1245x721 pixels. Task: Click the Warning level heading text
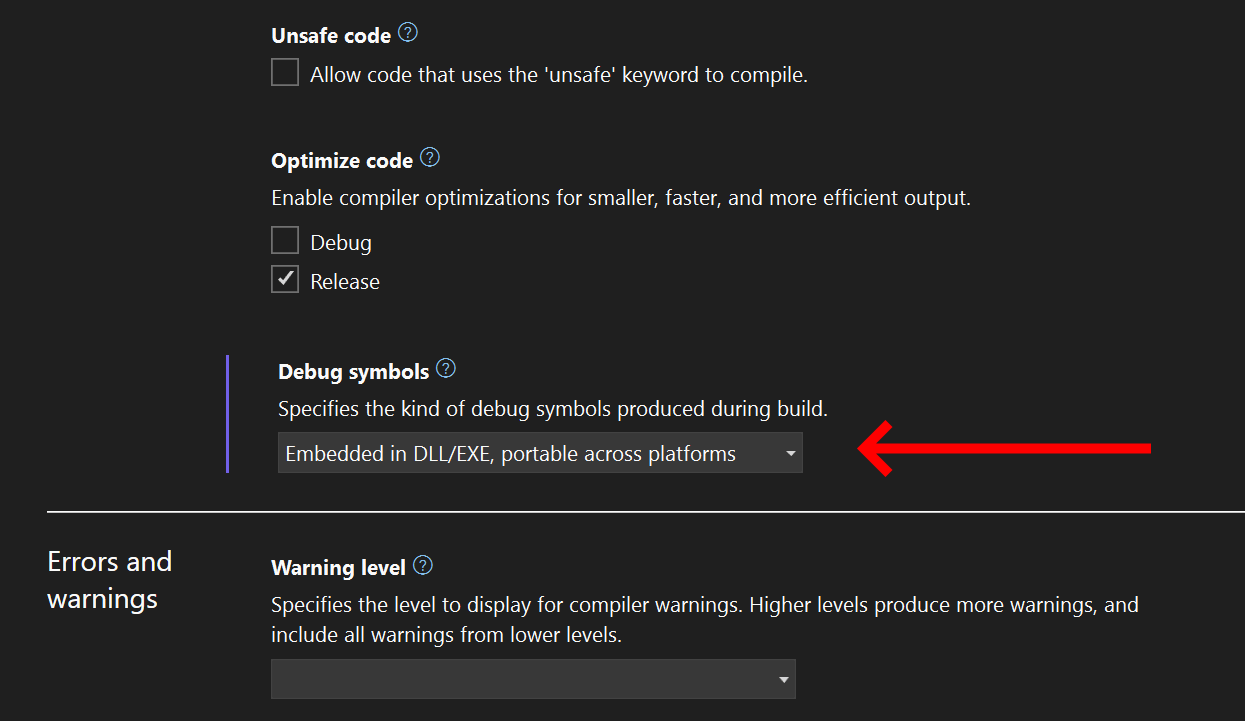tap(338, 566)
